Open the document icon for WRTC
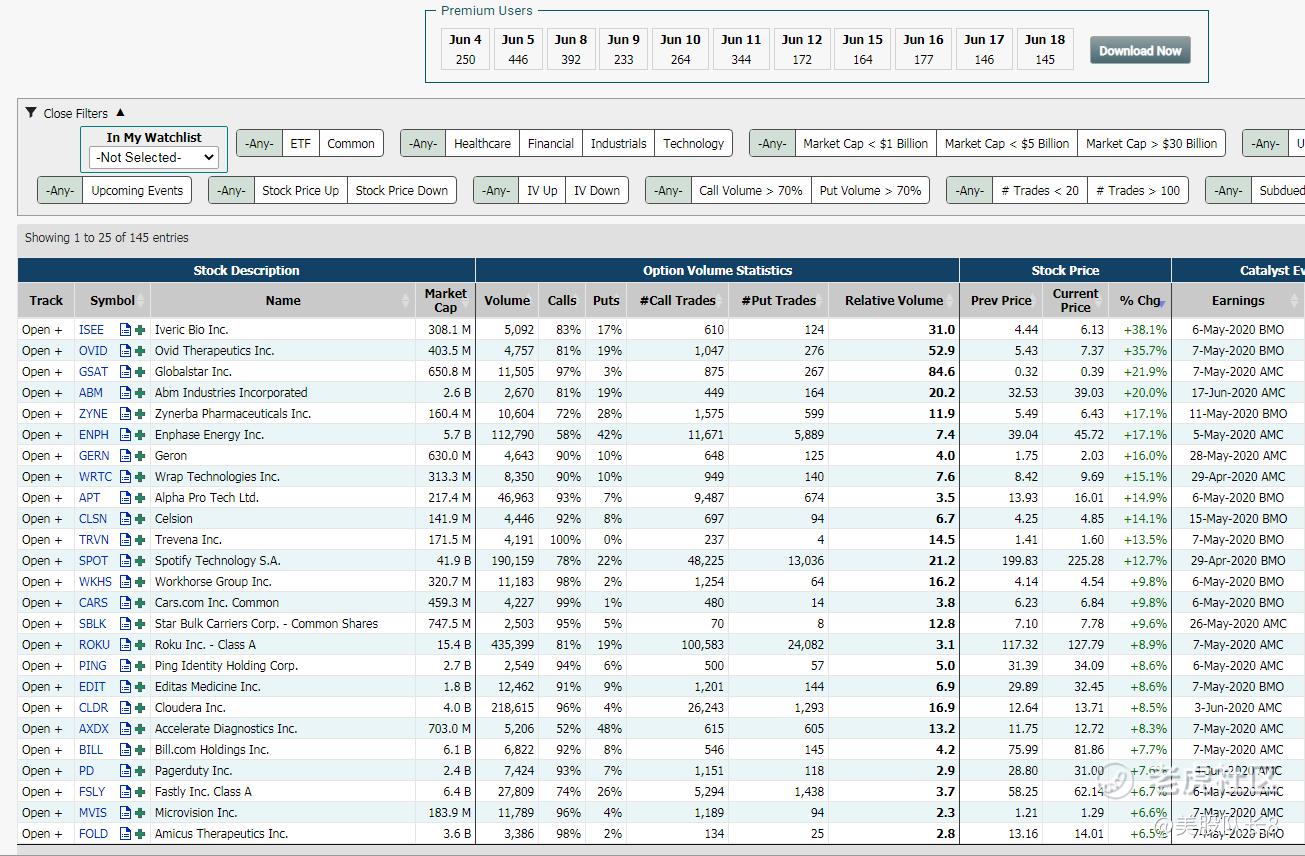Screen dimensions: 1305x856 (x=126, y=477)
